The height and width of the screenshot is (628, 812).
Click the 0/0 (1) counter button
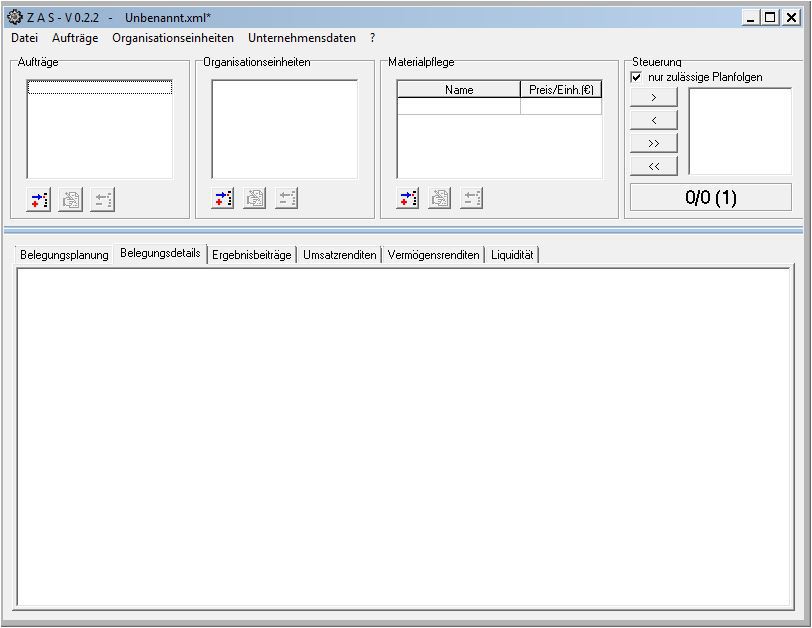coord(710,197)
